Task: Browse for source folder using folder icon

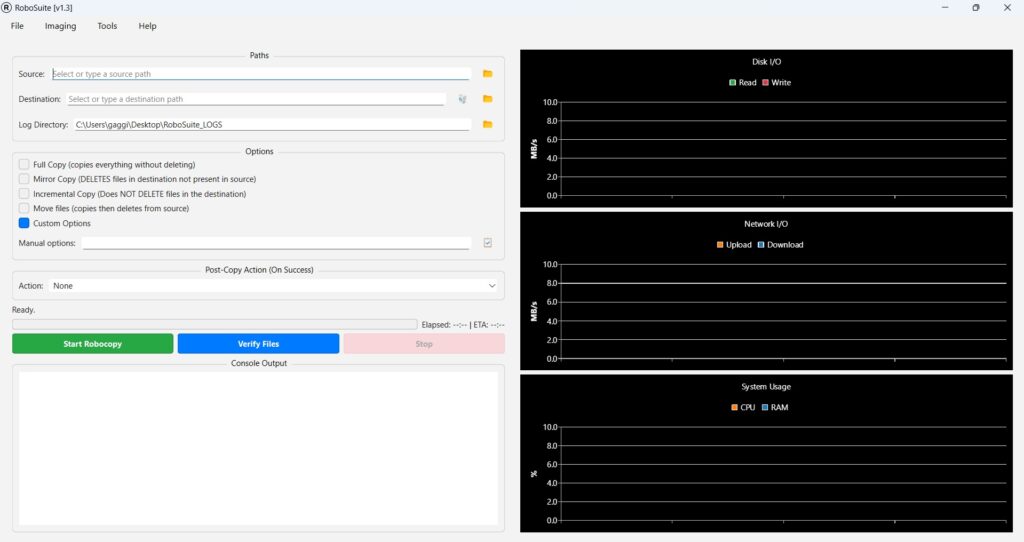Action: point(488,74)
